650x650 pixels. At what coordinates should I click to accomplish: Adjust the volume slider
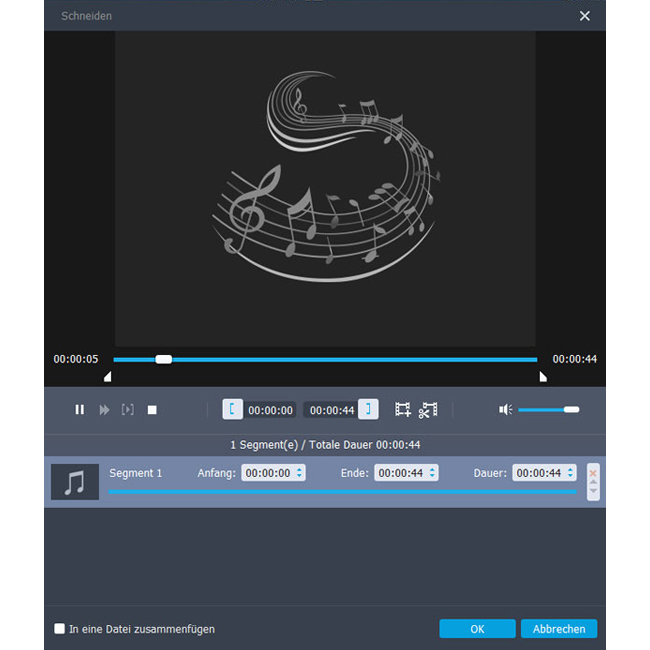571,409
